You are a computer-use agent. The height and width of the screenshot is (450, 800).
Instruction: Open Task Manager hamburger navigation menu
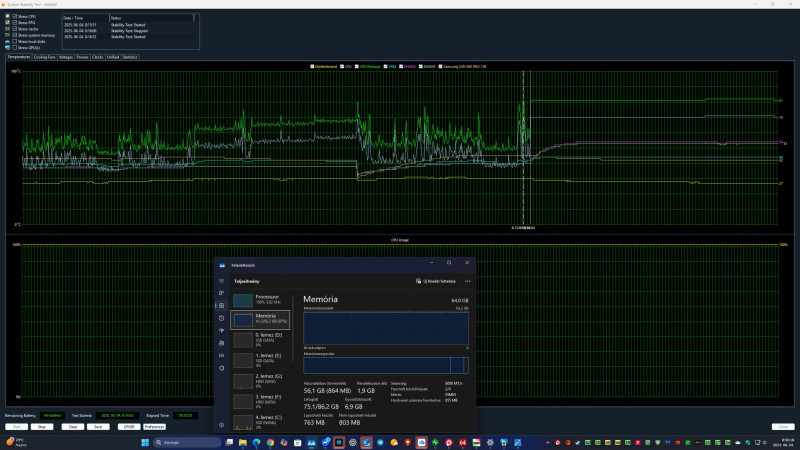pos(221,281)
